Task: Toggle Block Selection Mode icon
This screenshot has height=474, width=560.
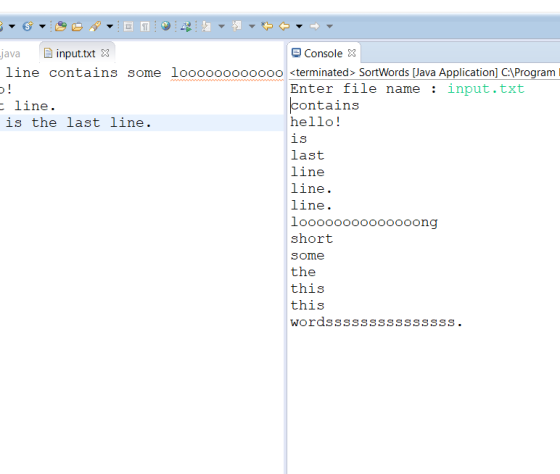Action: click(129, 26)
